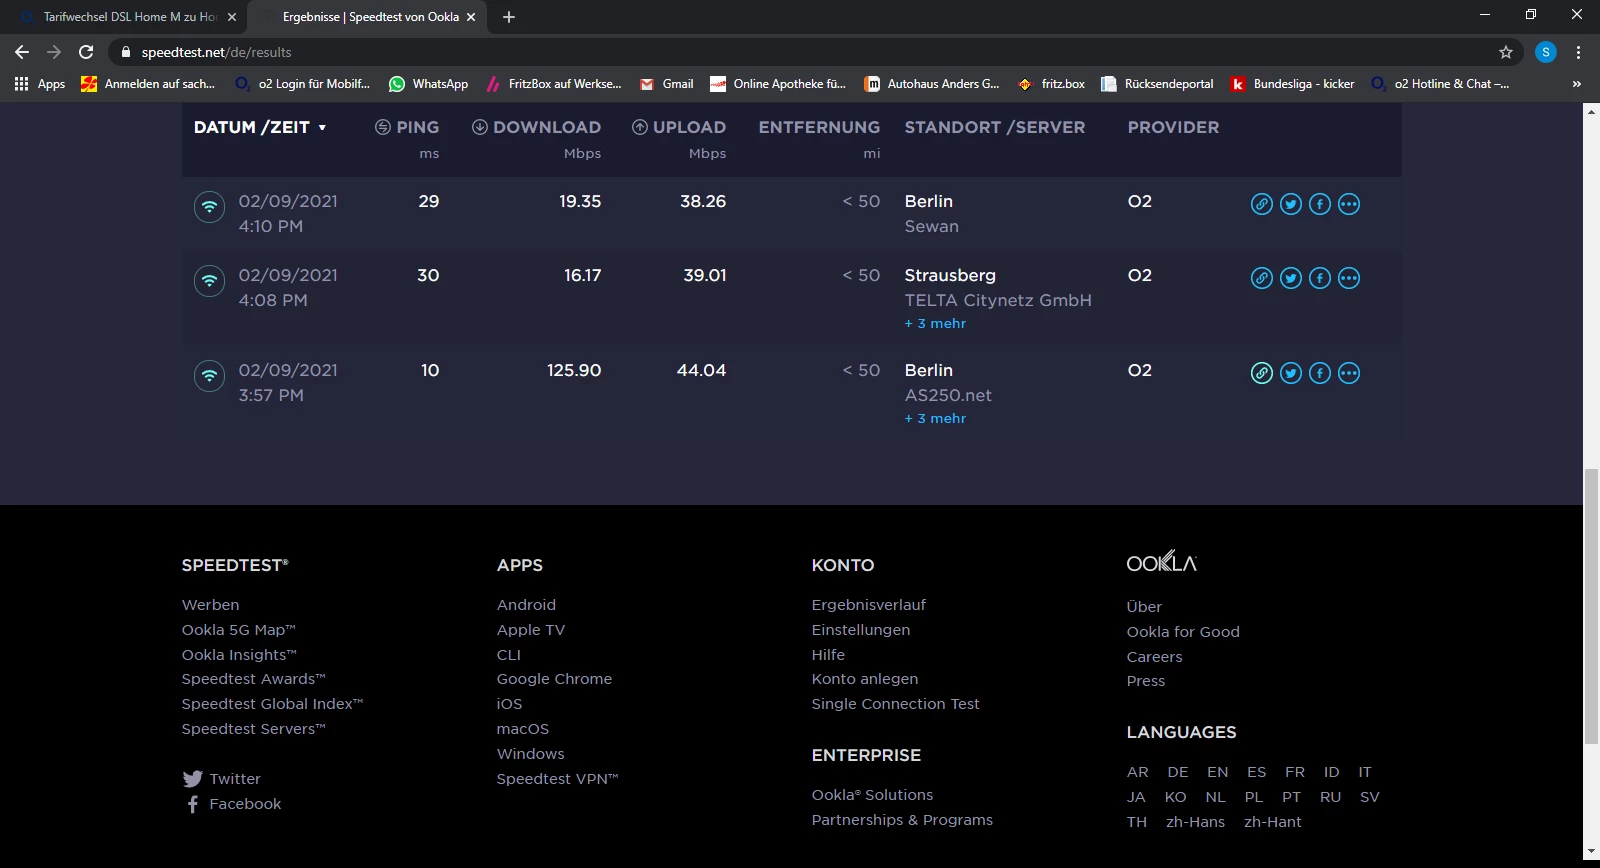Switch to Tarifwechsel DSL Home tab

point(128,17)
